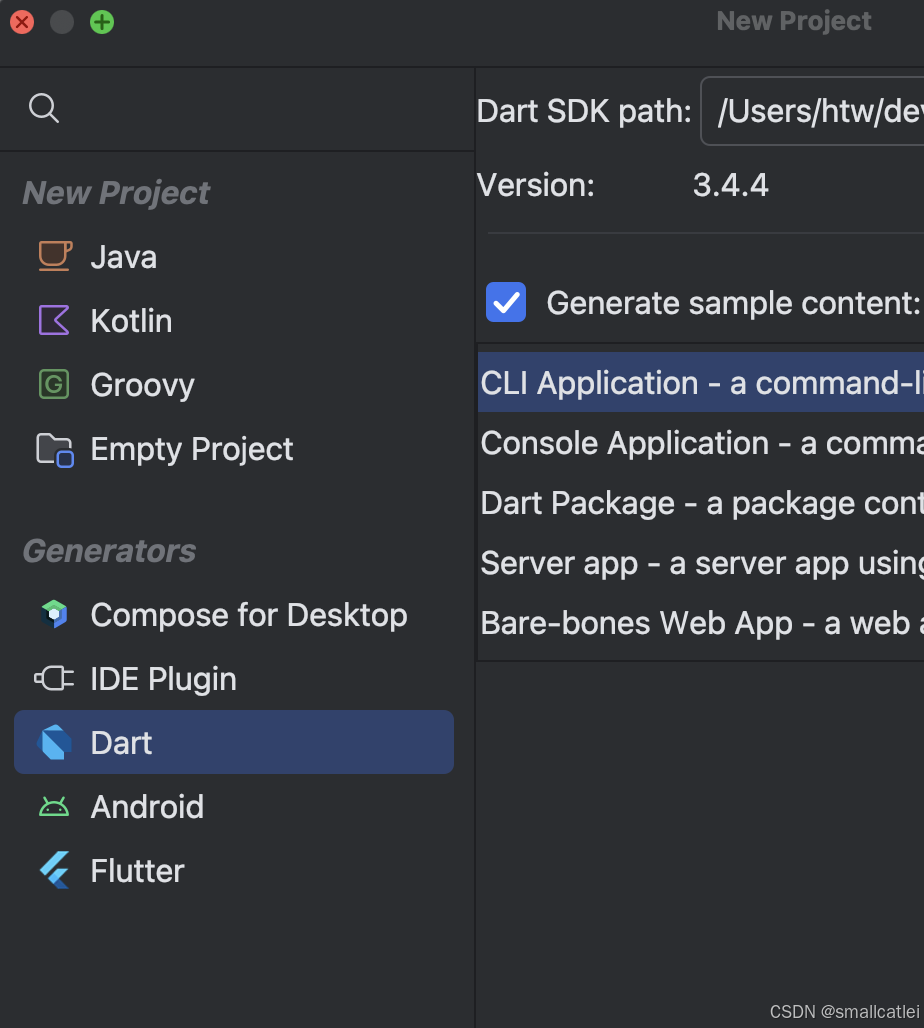This screenshot has height=1028, width=924.
Task: Uncheck Generate sample content checkbox
Action: coord(506,302)
